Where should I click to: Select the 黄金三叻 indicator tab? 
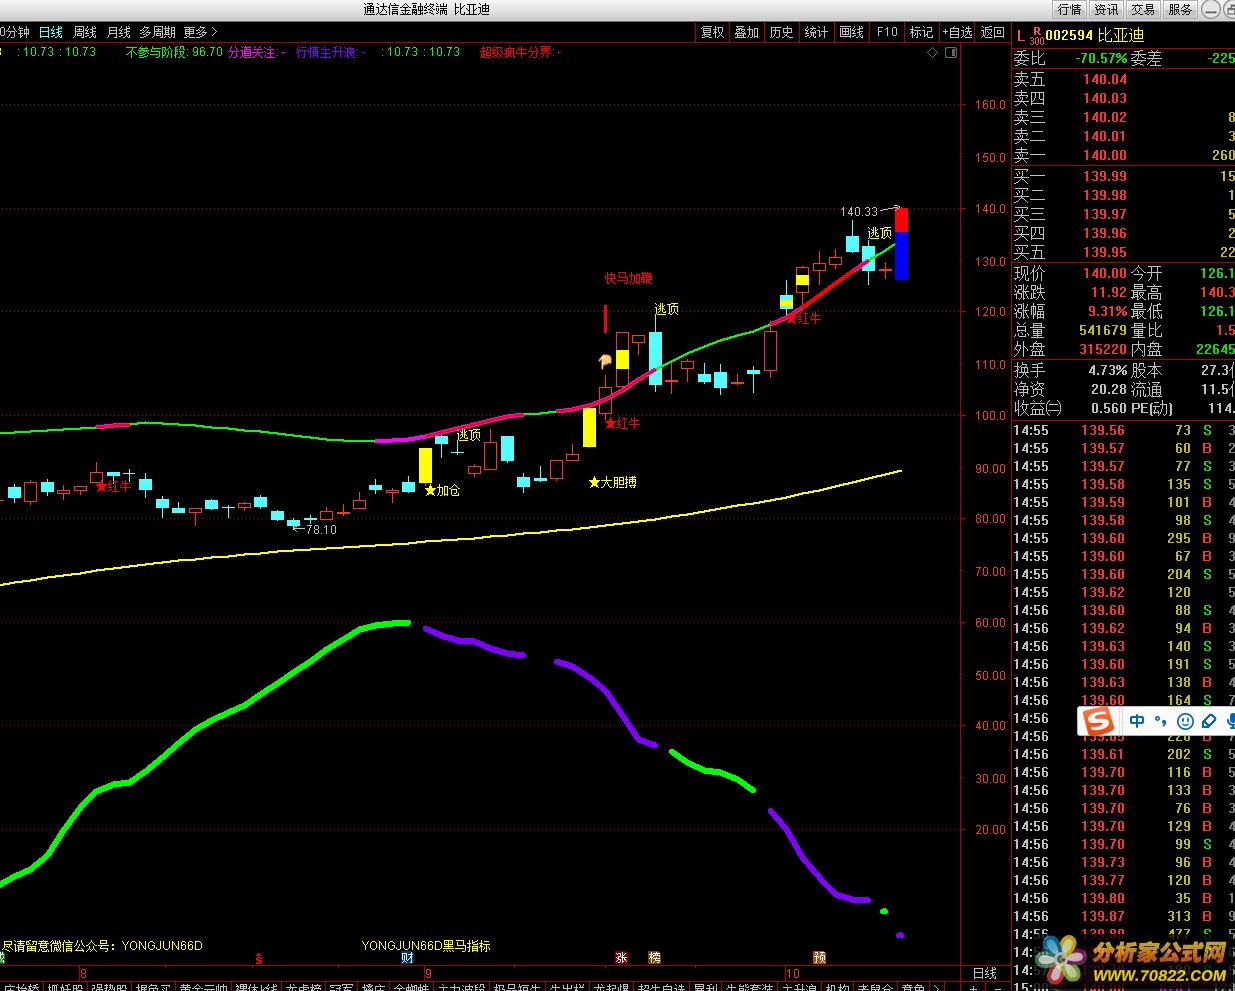pos(203,988)
